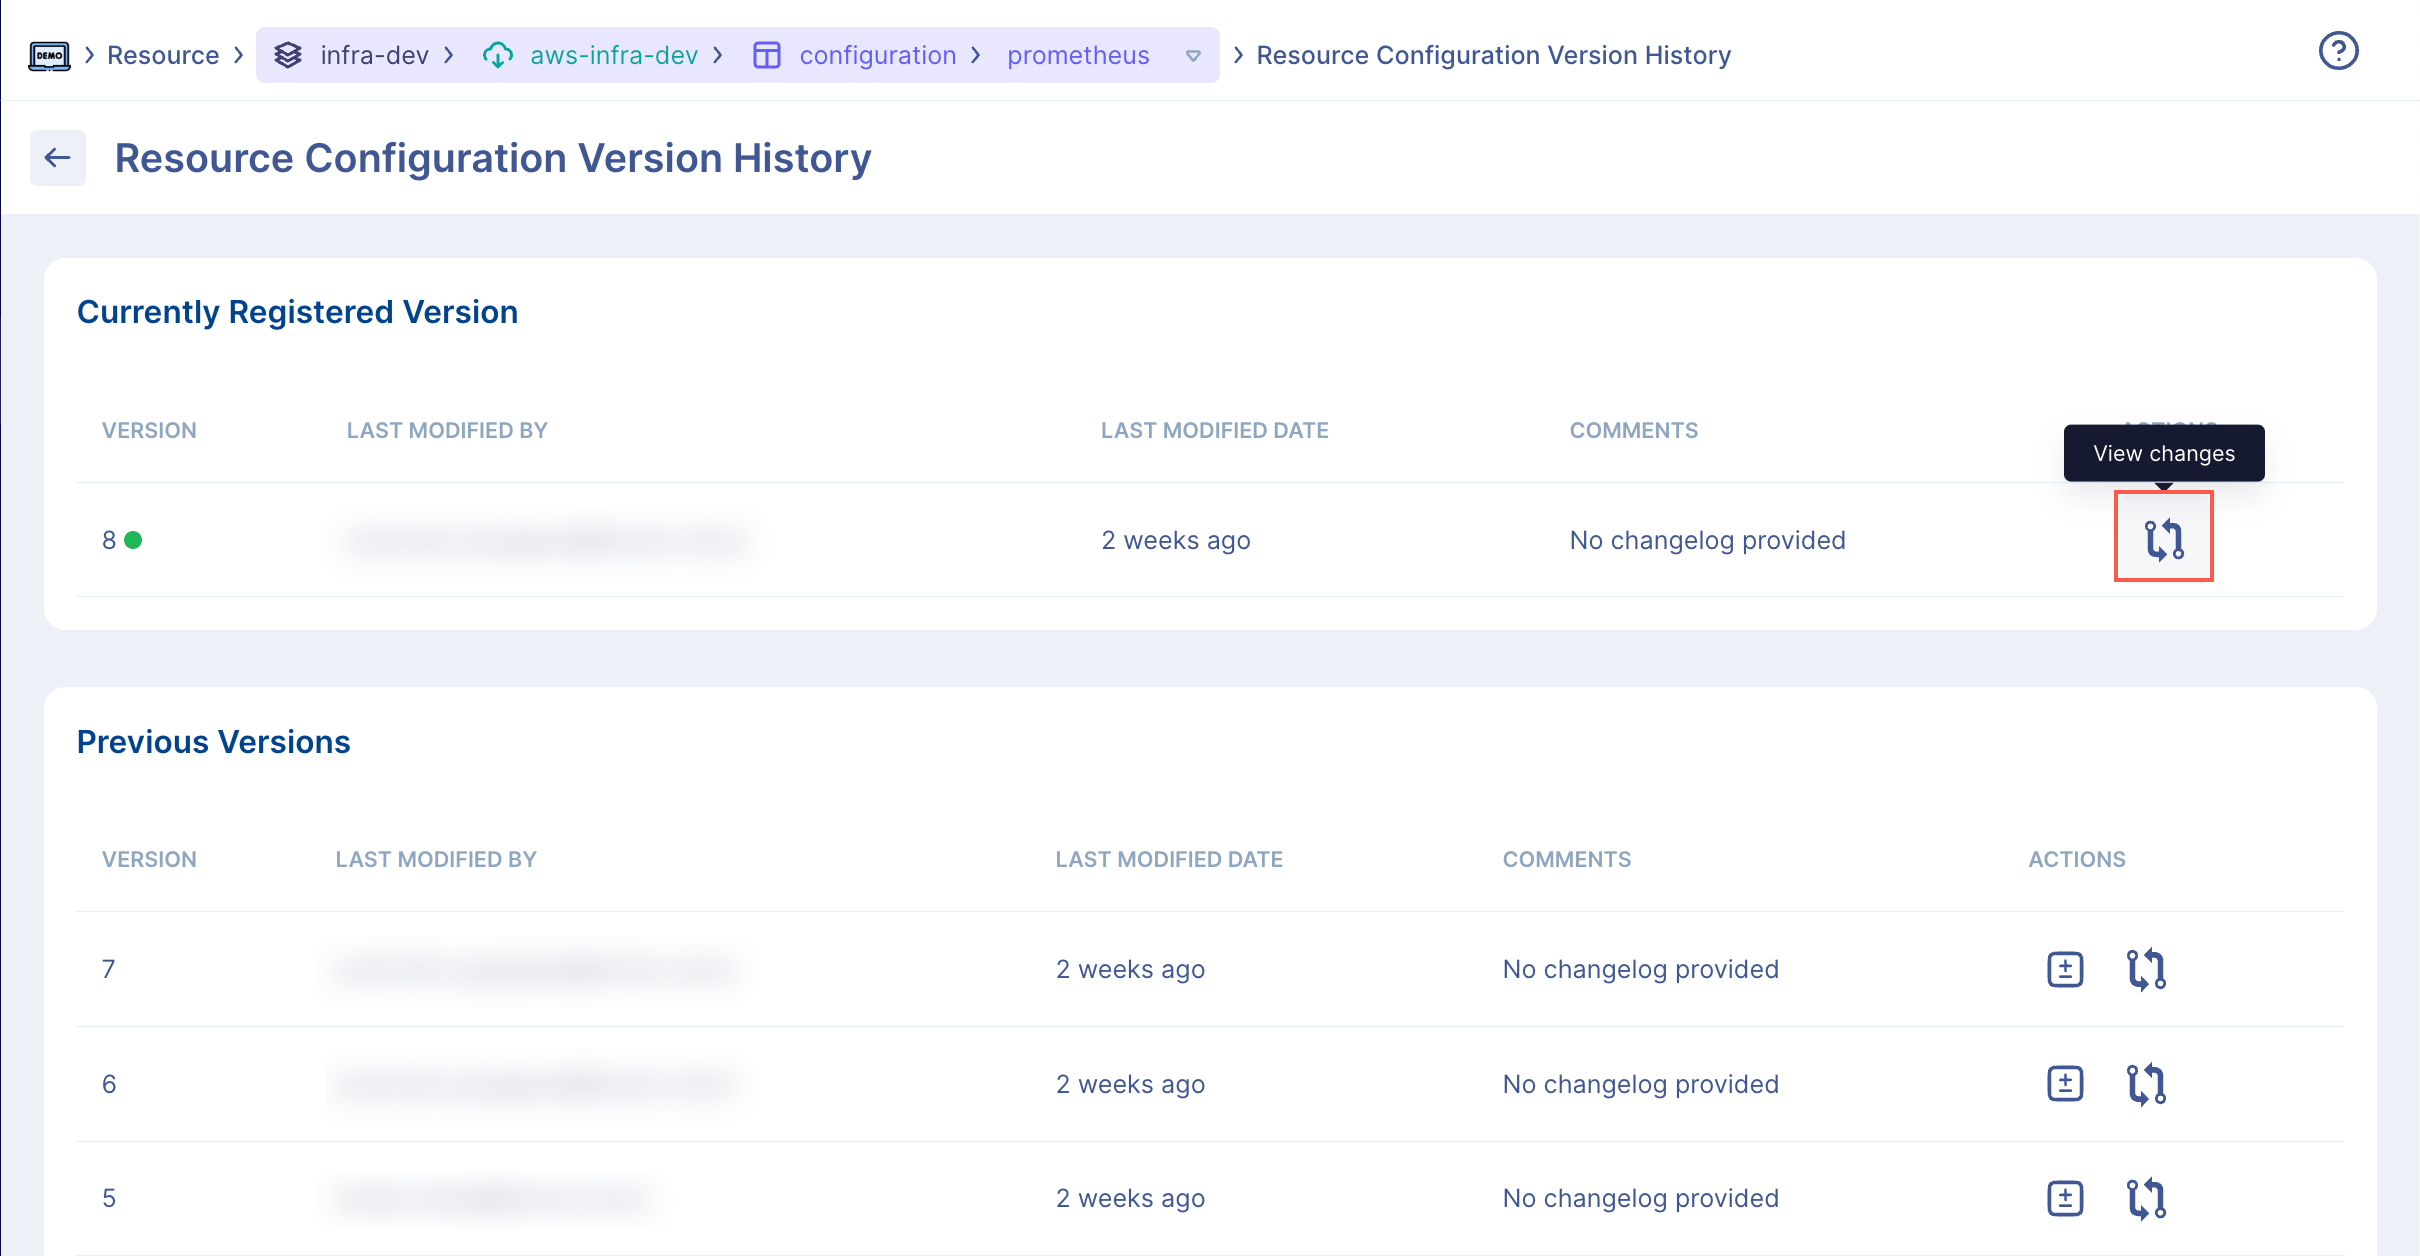Select prometheus breadcrumb item
2420x1256 pixels.
tap(1078, 56)
